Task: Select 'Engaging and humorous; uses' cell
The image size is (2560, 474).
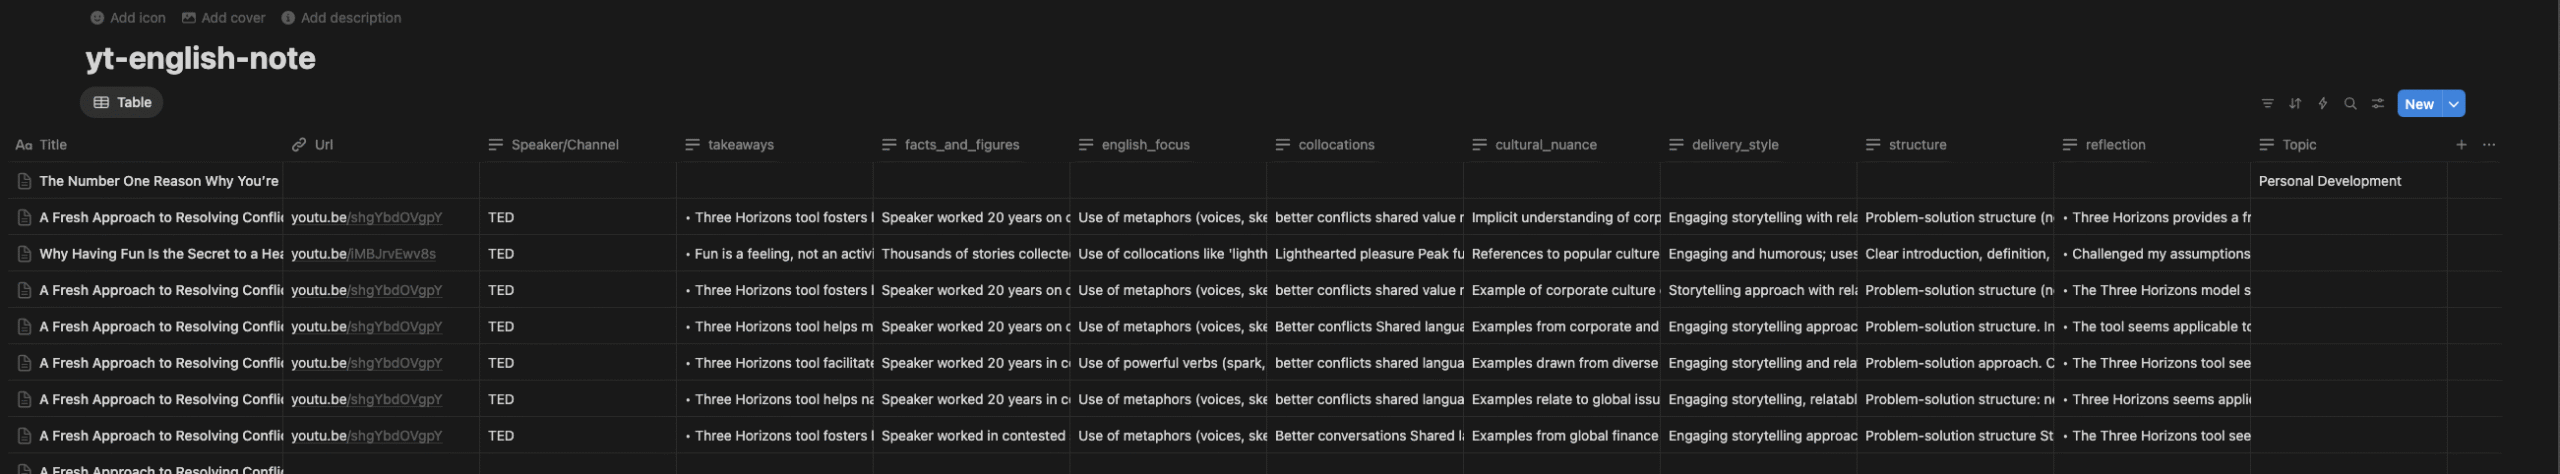Action: coord(1758,254)
